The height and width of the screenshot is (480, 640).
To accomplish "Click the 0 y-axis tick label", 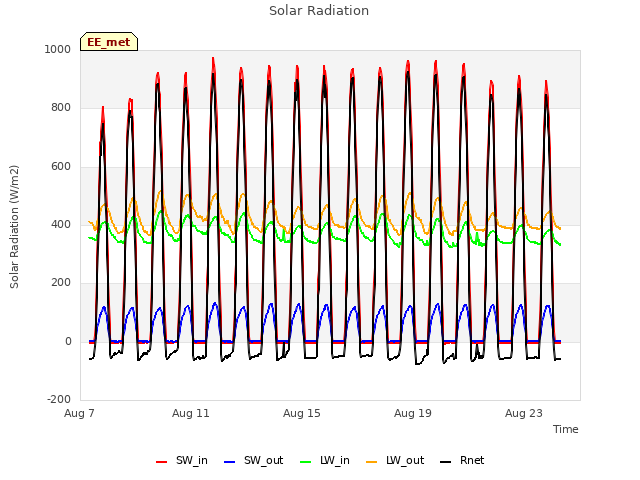I will pyautogui.click(x=68, y=342).
